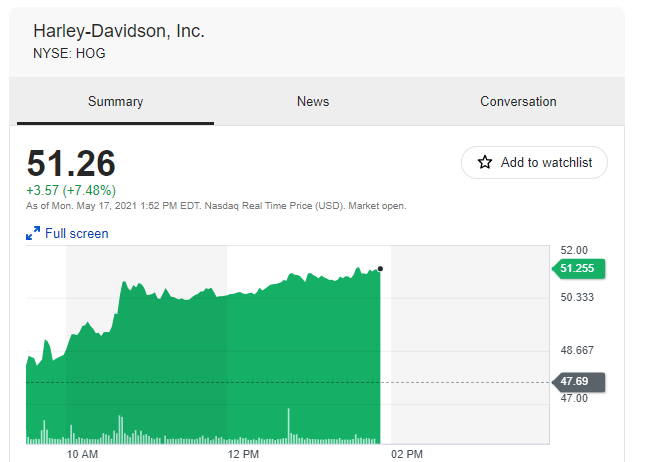Open the Conversation tab
The width and height of the screenshot is (652, 462).
(518, 101)
